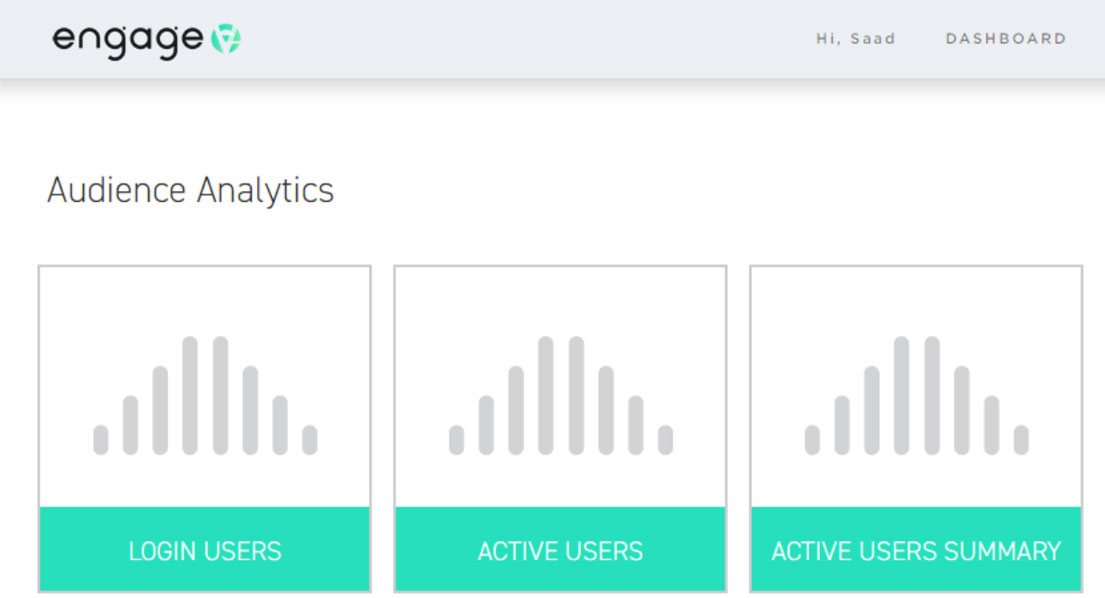Open the DASHBOARD menu item

(1006, 39)
